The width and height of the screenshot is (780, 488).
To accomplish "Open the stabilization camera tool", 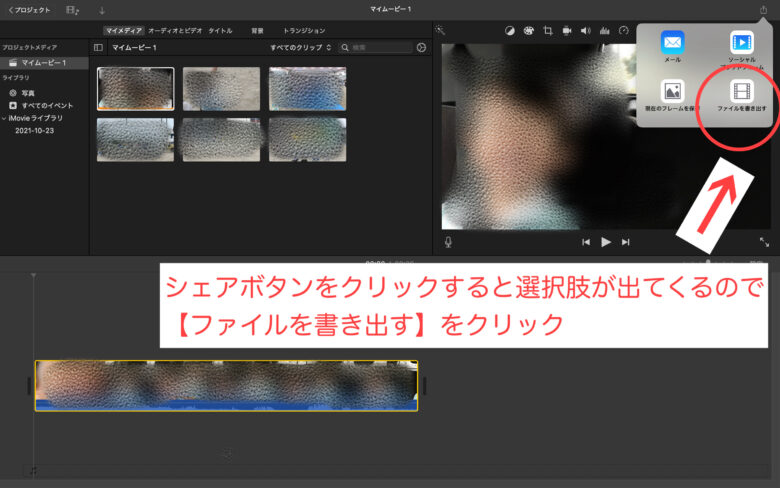I will (x=566, y=30).
